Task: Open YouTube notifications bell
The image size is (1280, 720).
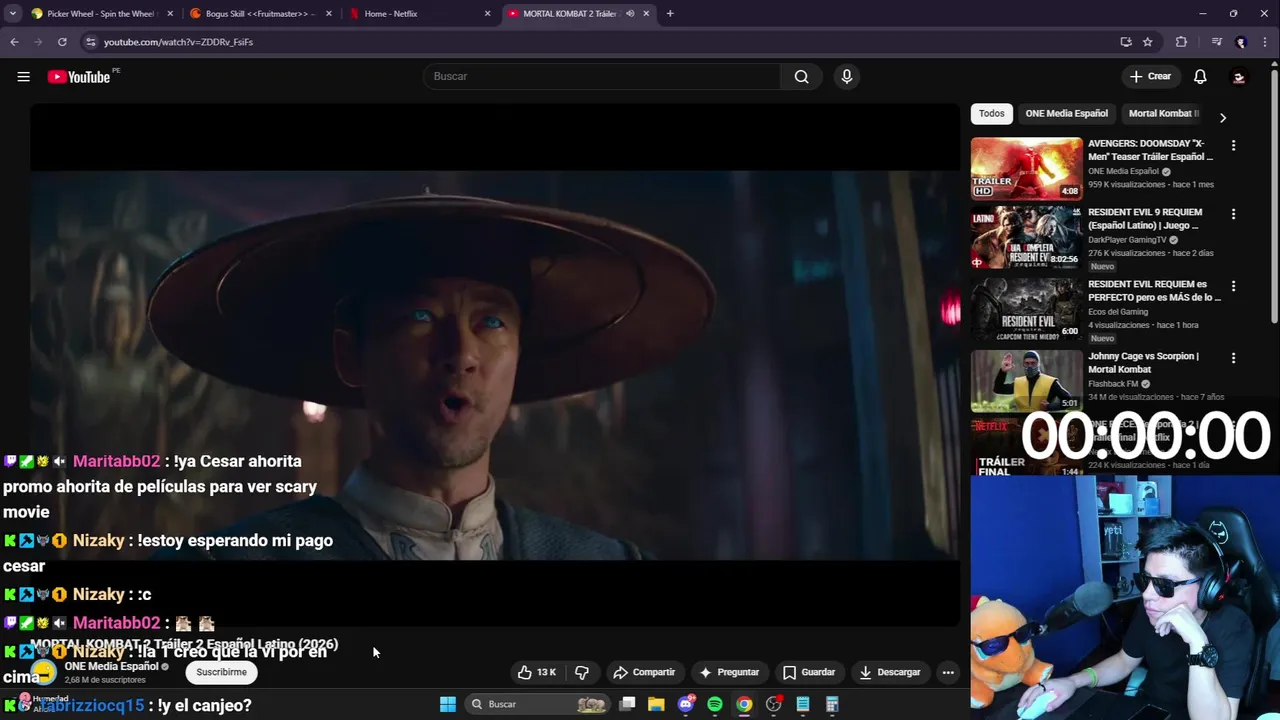Action: point(1200,77)
